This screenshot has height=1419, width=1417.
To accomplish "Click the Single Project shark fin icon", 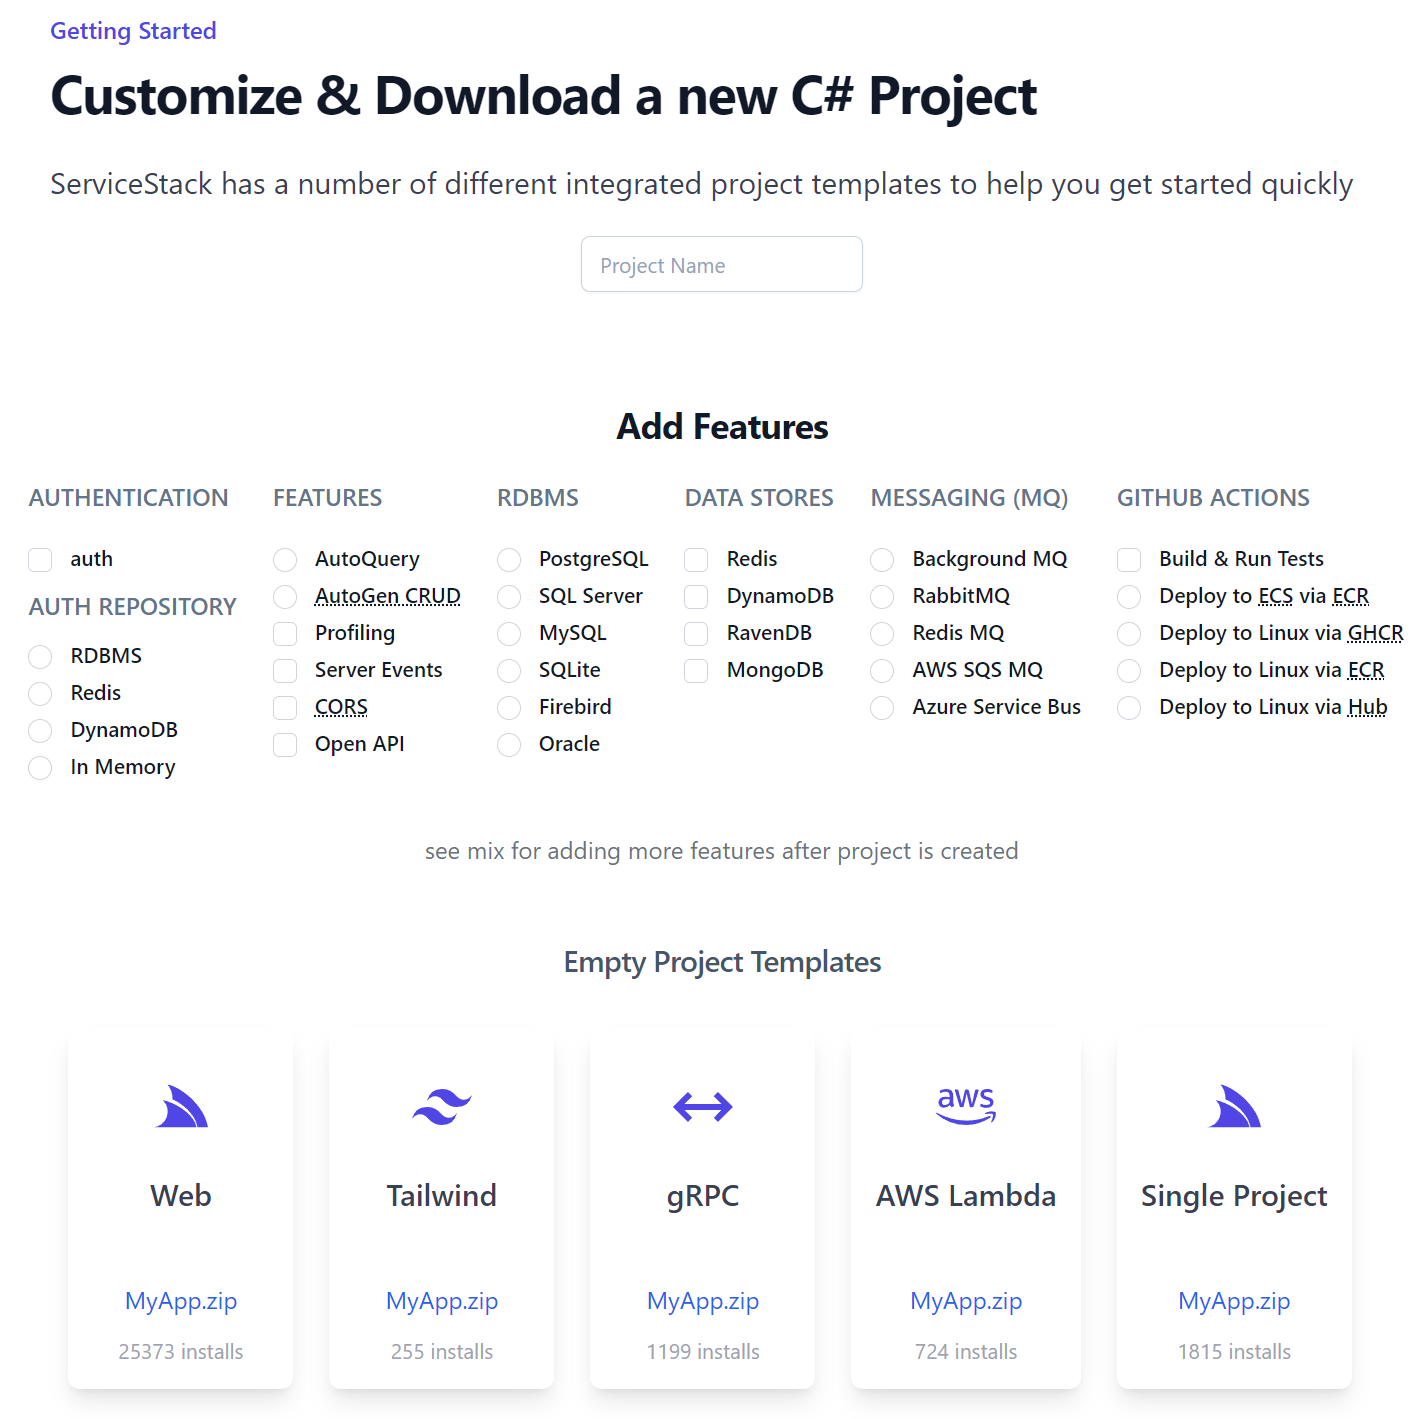I will pos(1234,1106).
